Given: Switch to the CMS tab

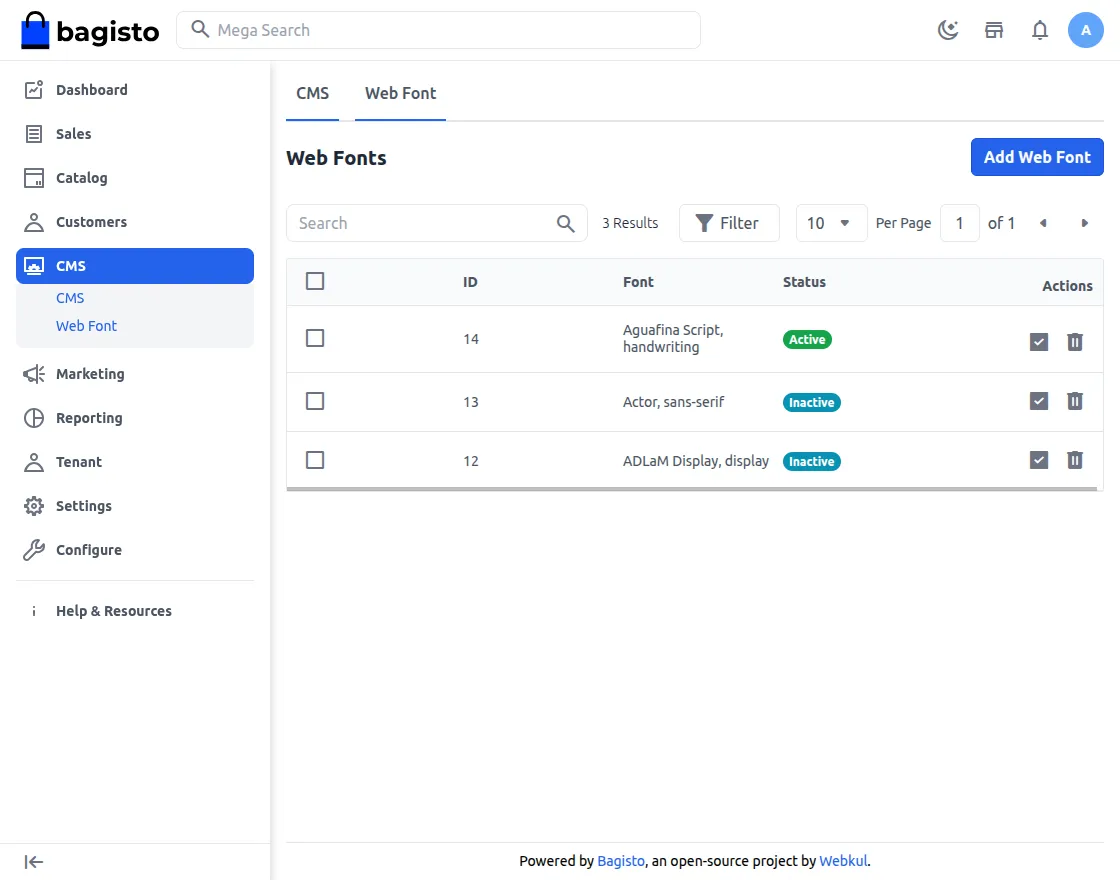Looking at the screenshot, I should (x=313, y=94).
